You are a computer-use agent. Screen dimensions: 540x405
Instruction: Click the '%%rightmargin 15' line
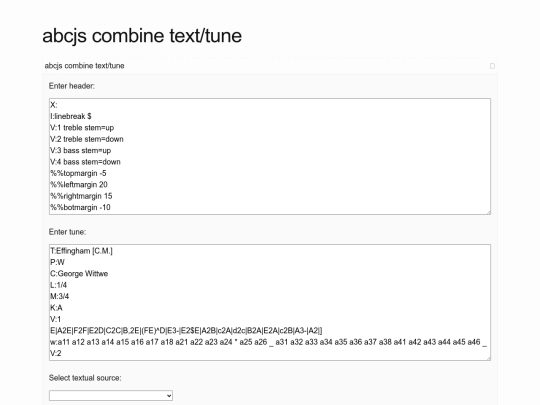[81, 196]
